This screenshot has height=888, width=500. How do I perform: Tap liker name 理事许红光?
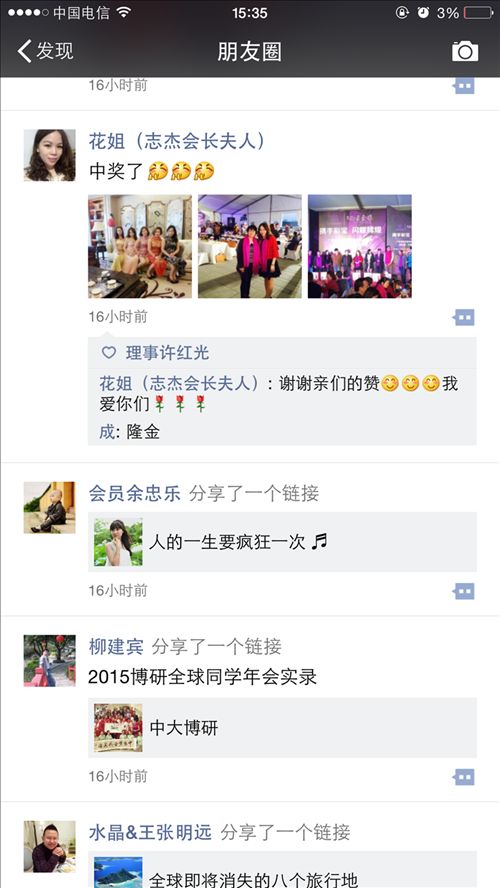coord(167,353)
